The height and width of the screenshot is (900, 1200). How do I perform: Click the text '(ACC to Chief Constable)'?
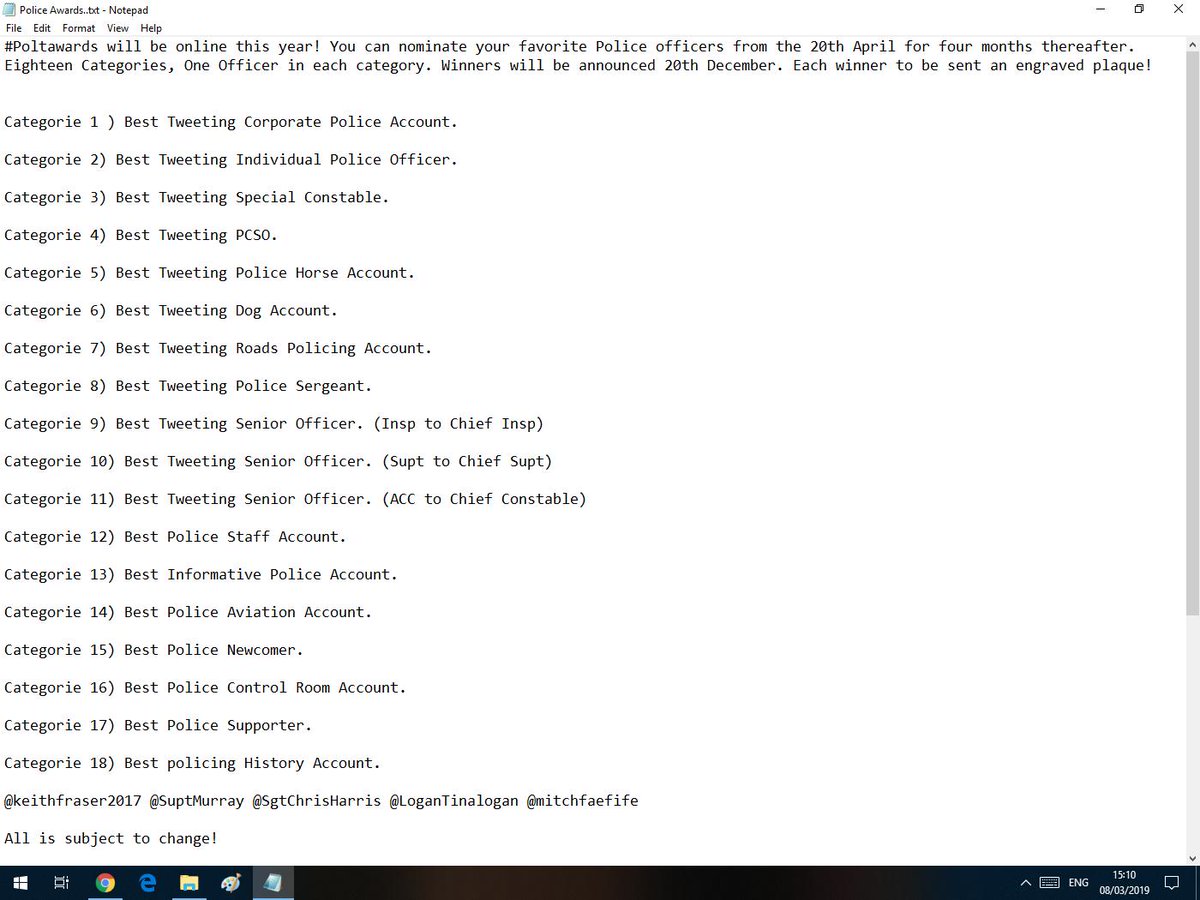(x=484, y=499)
